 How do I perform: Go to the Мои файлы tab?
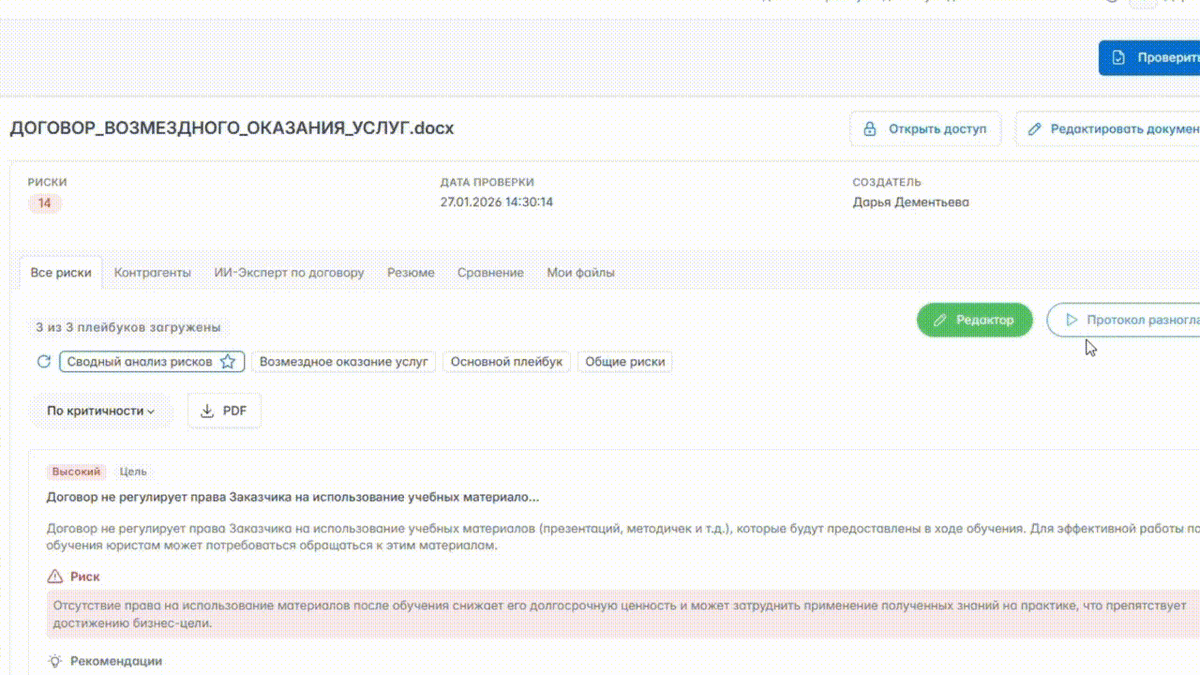(x=581, y=272)
